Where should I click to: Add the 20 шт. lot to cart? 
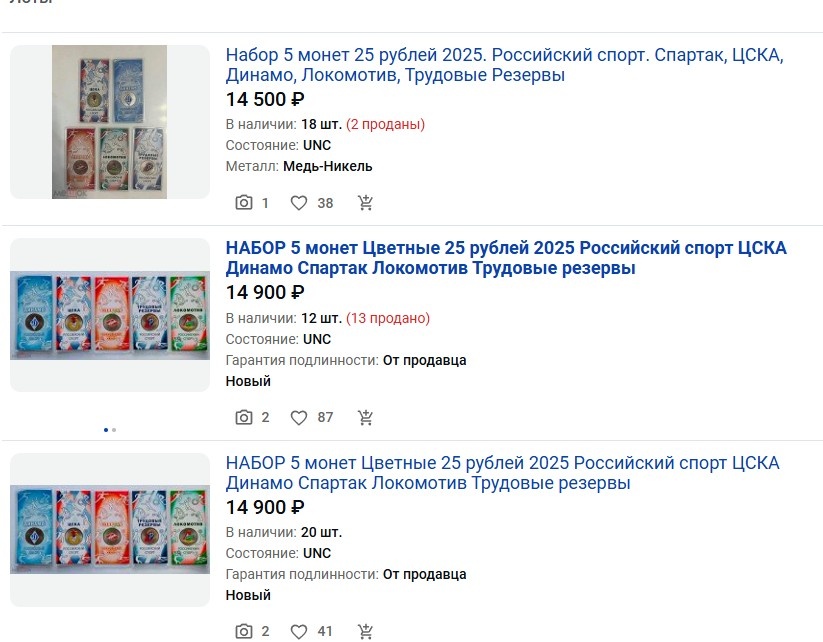click(365, 632)
